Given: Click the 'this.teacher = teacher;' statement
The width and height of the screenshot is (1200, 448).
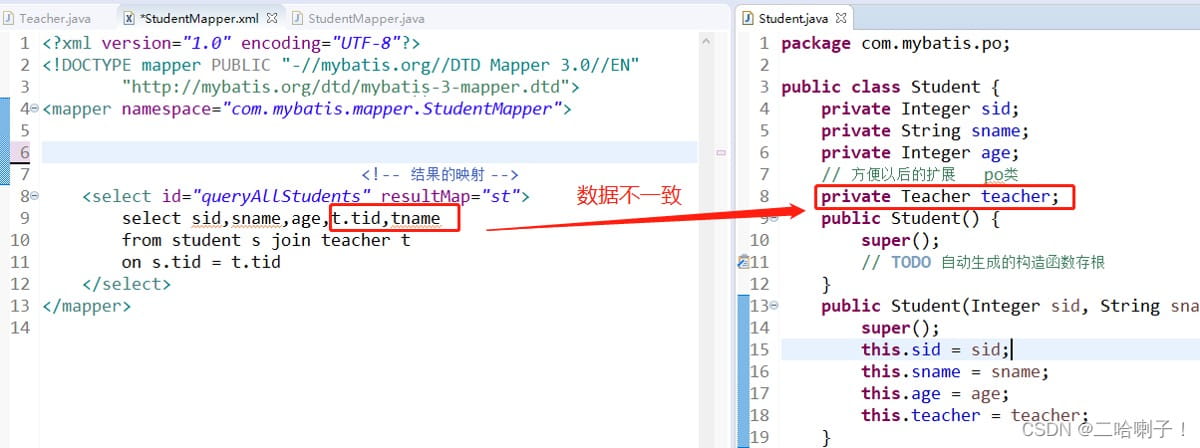Looking at the screenshot, I should pos(975,416).
